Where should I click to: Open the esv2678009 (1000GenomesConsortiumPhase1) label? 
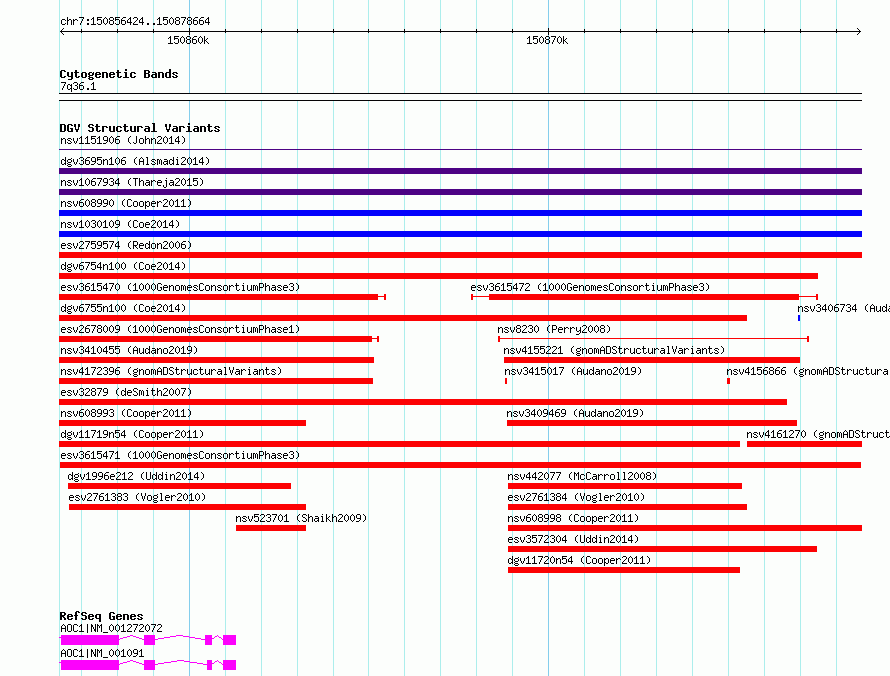tap(180, 329)
